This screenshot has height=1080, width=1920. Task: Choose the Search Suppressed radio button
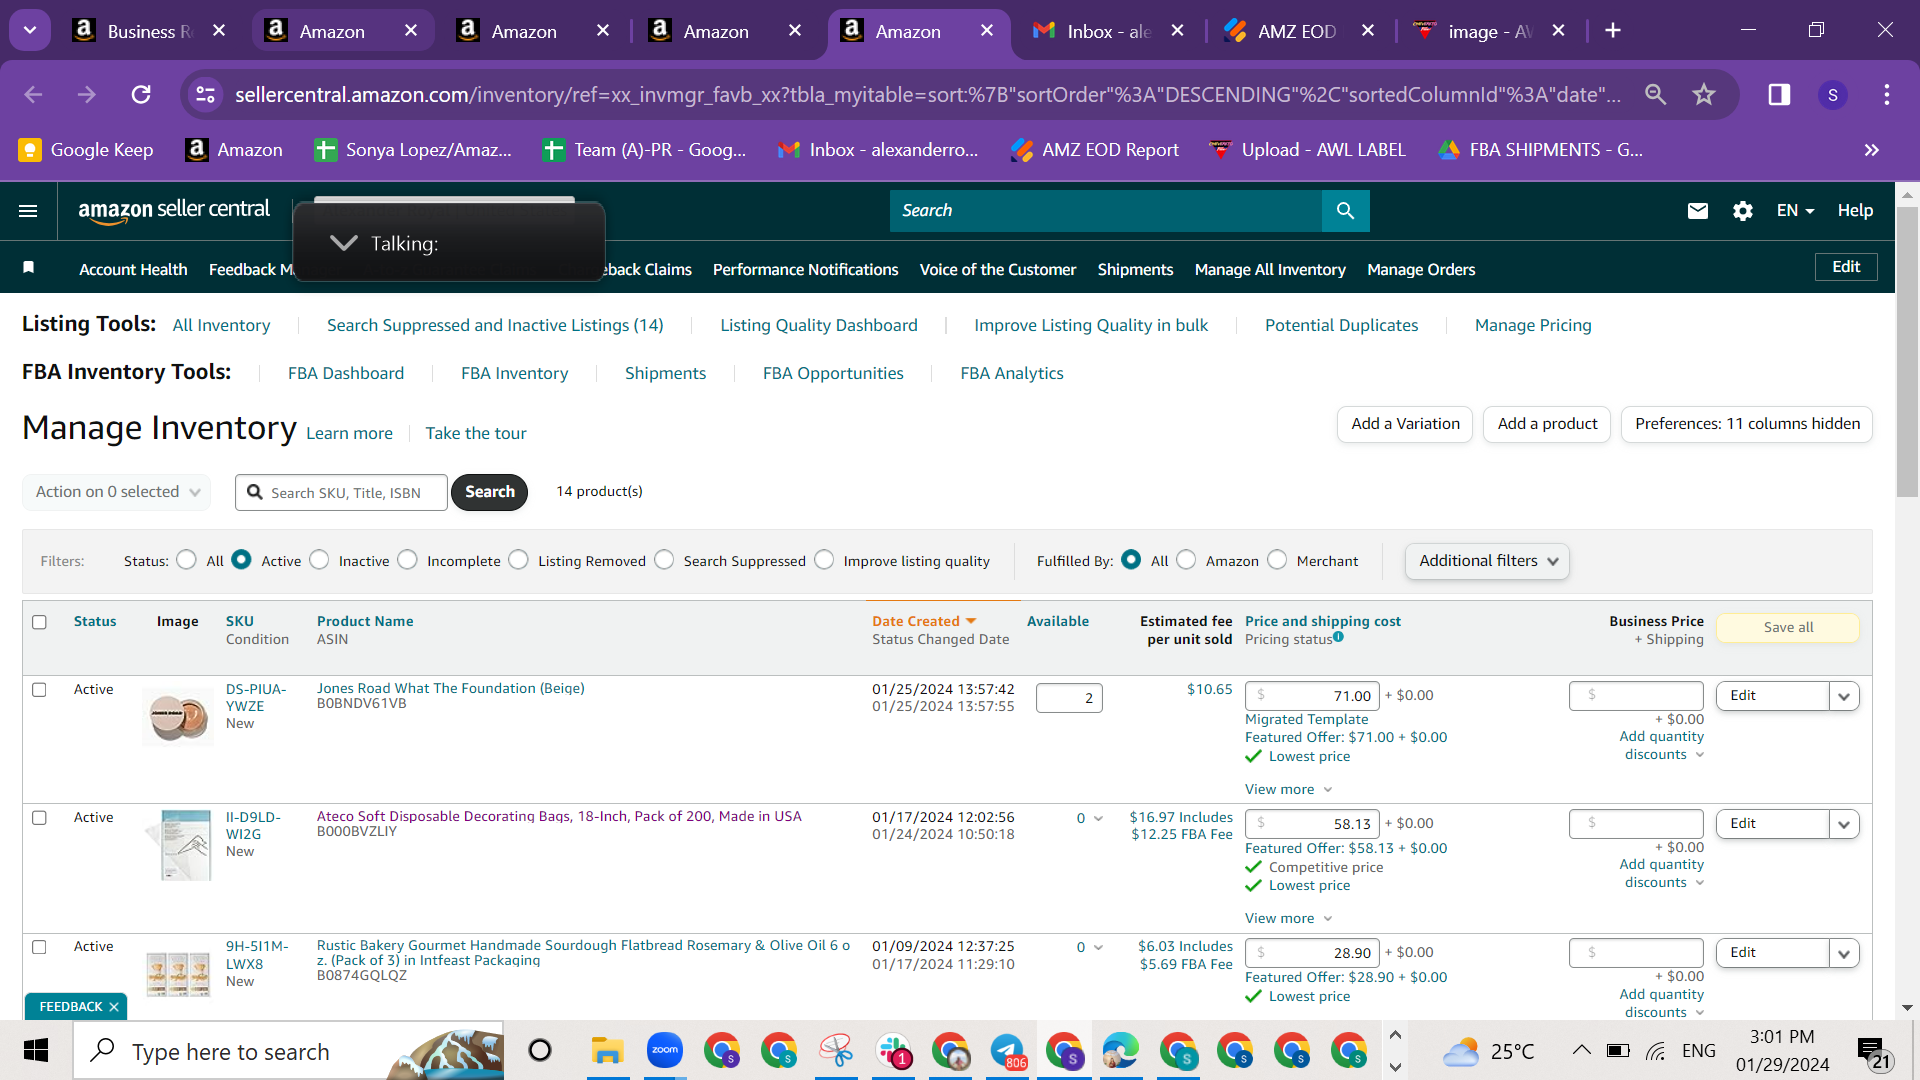pyautogui.click(x=664, y=560)
